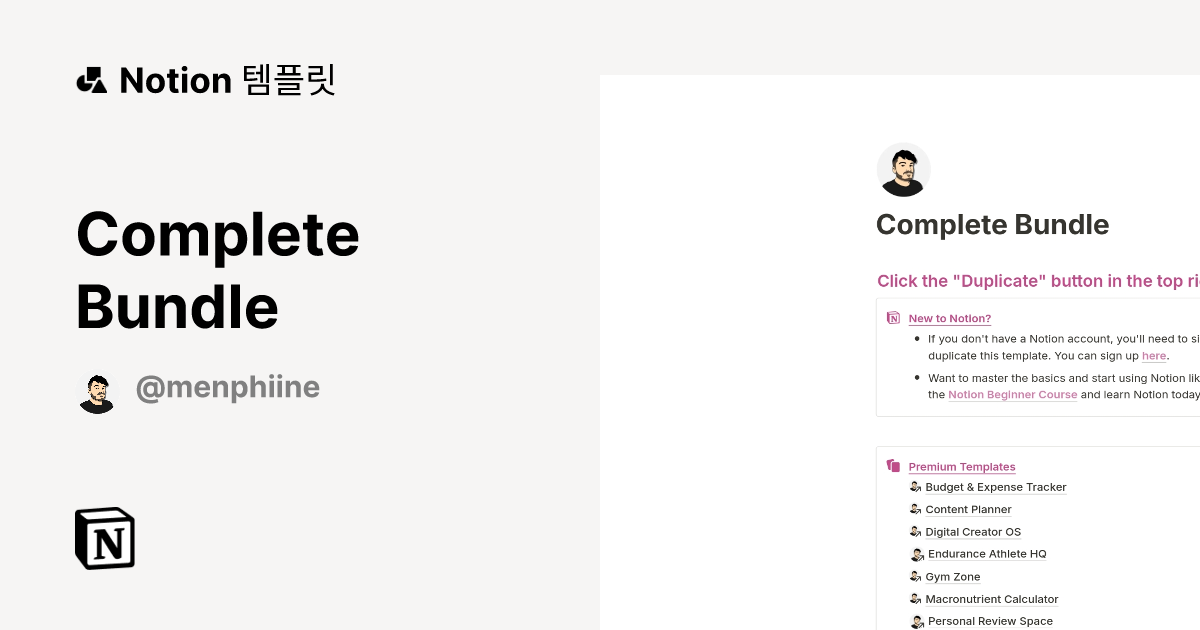Click the Notion 템플릿 logo icon

(91, 80)
